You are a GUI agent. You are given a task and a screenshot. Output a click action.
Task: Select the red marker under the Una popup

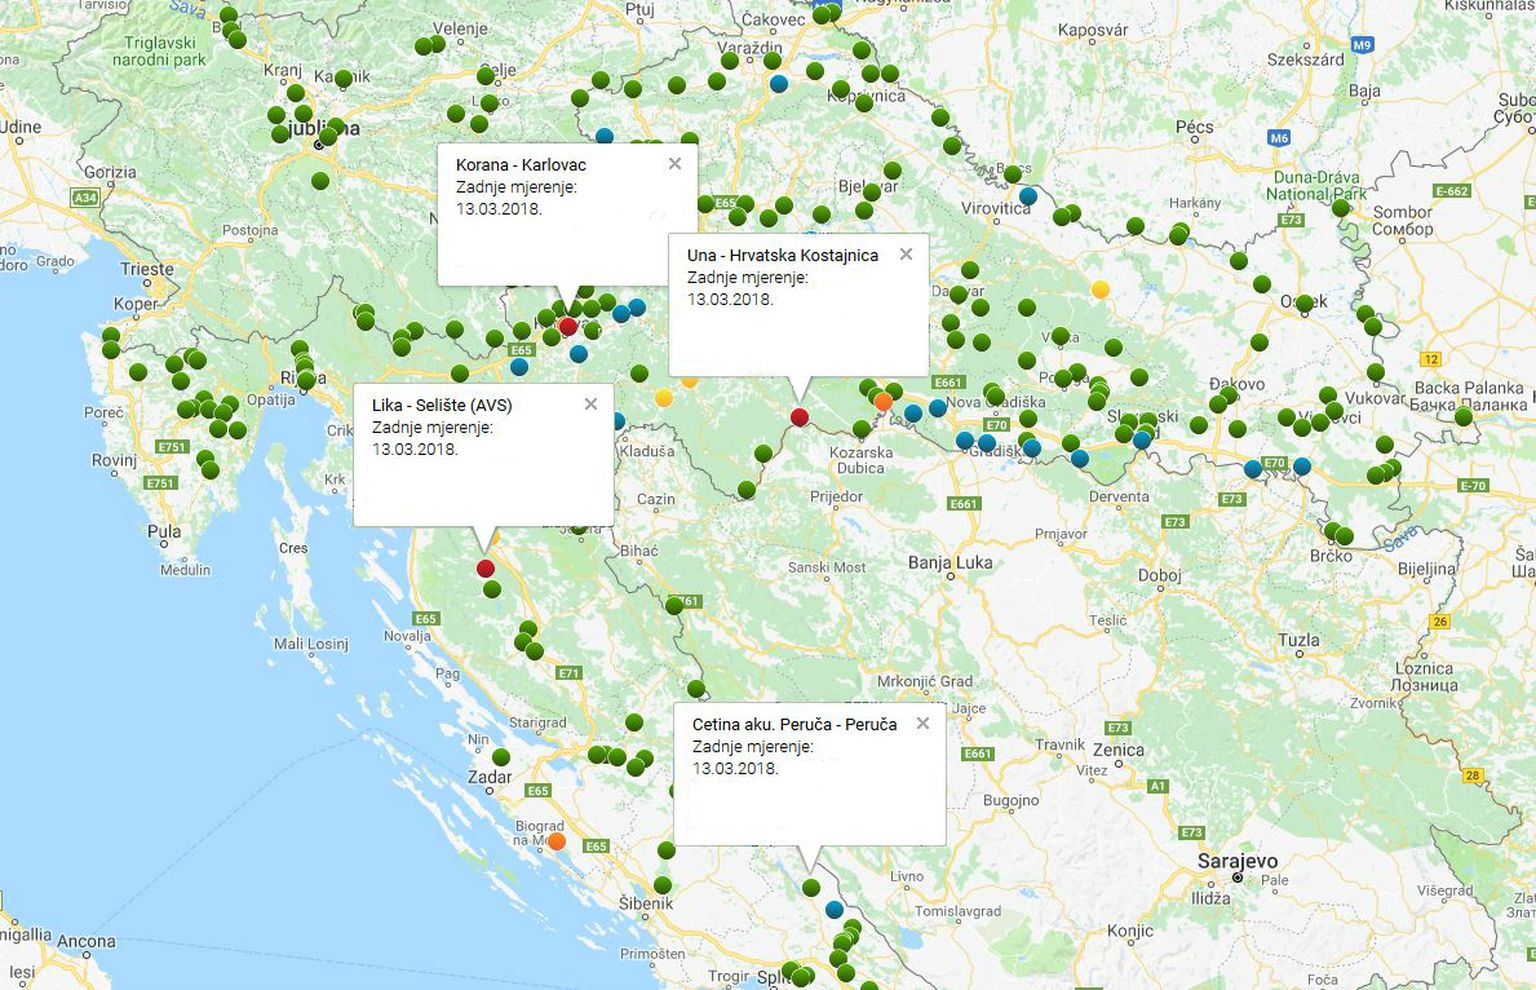click(799, 417)
